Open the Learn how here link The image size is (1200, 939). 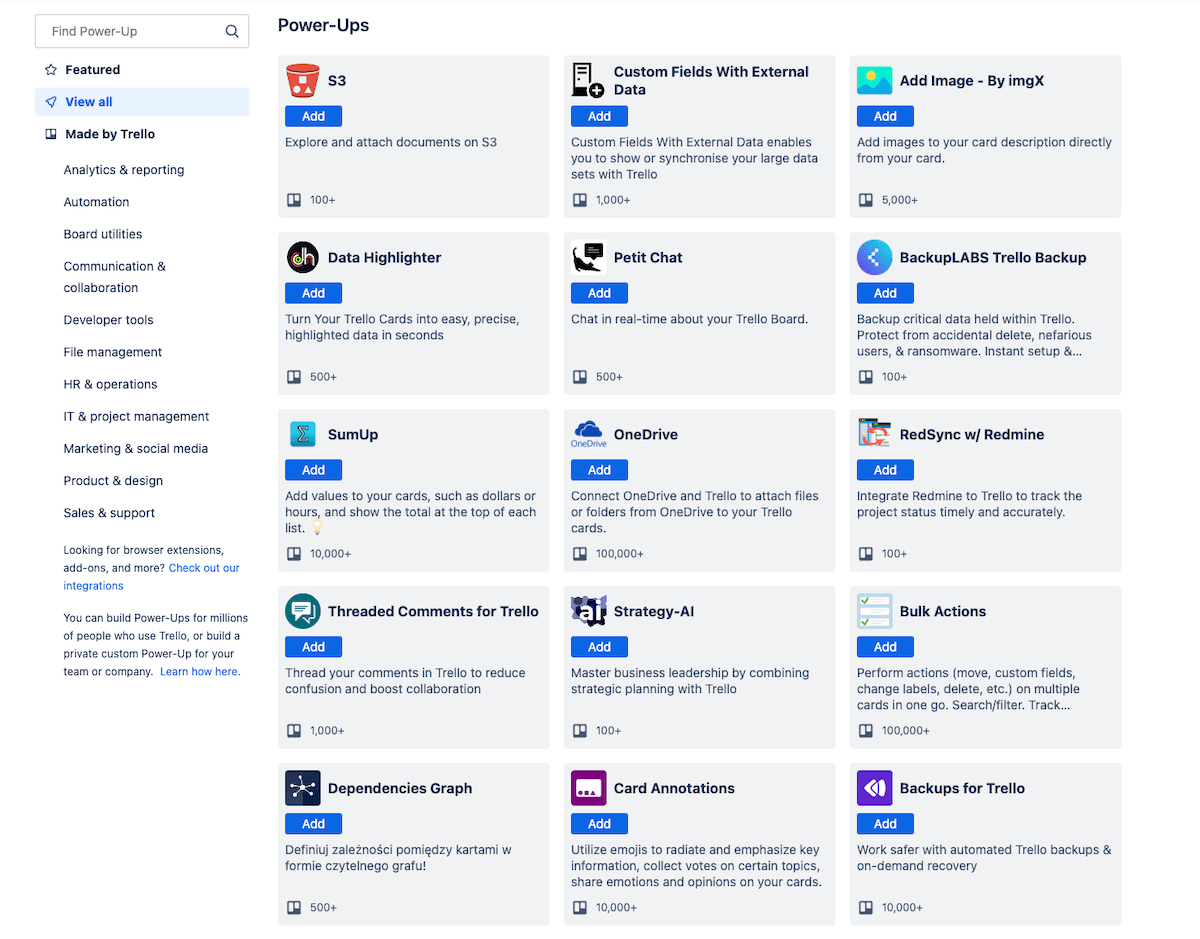[198, 671]
